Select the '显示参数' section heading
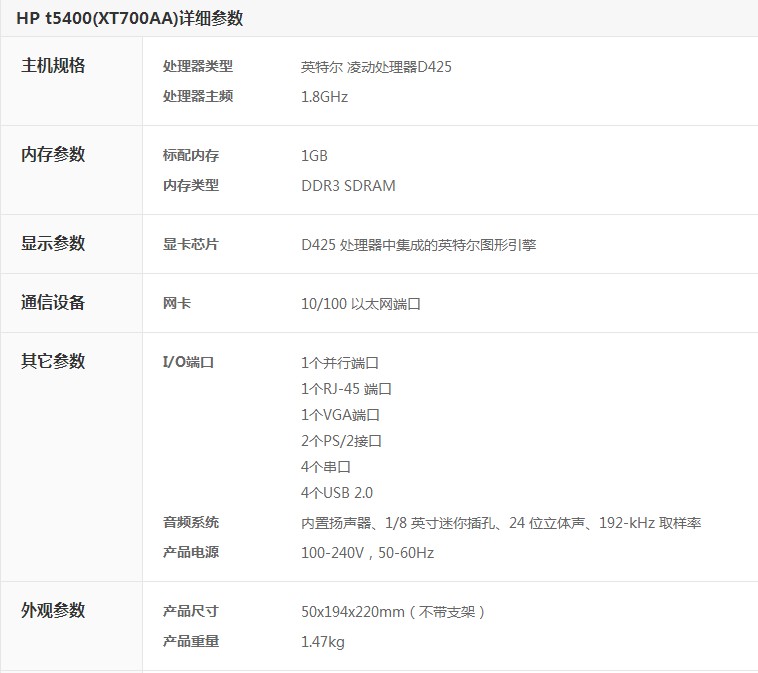This screenshot has width=758, height=673. tap(53, 243)
